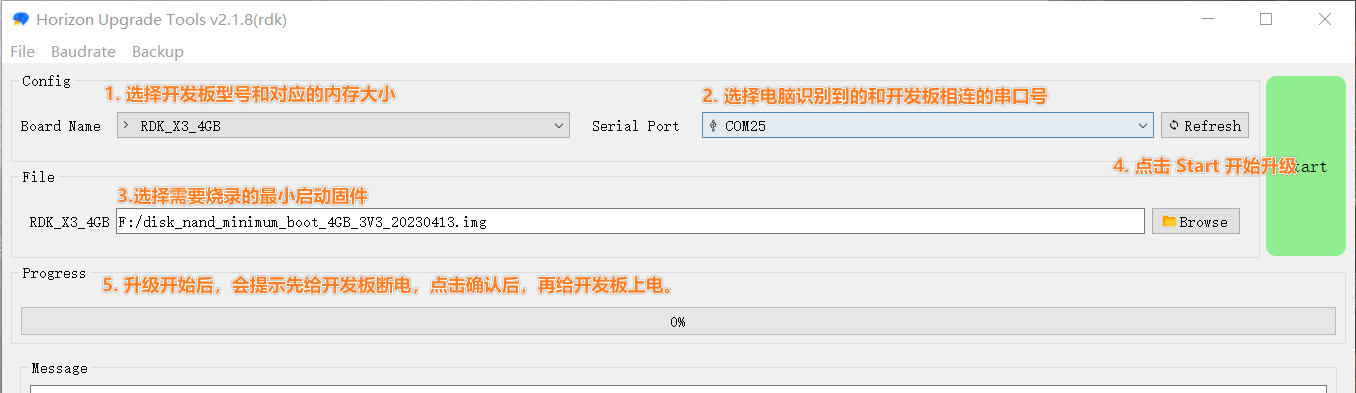The width and height of the screenshot is (1356, 393).
Task: Expand the Serial Port COM25 dropdown
Action: tap(927, 126)
